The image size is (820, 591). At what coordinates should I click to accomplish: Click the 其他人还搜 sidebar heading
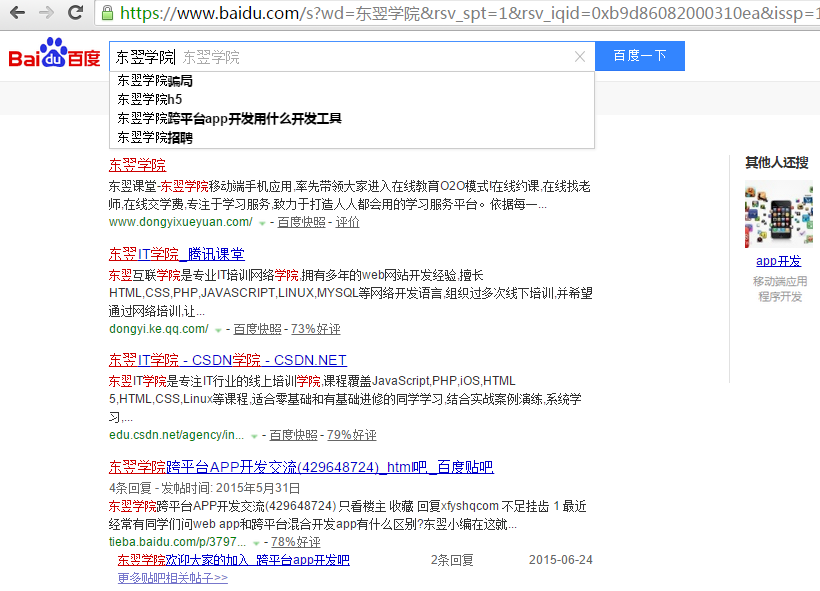pos(777,163)
